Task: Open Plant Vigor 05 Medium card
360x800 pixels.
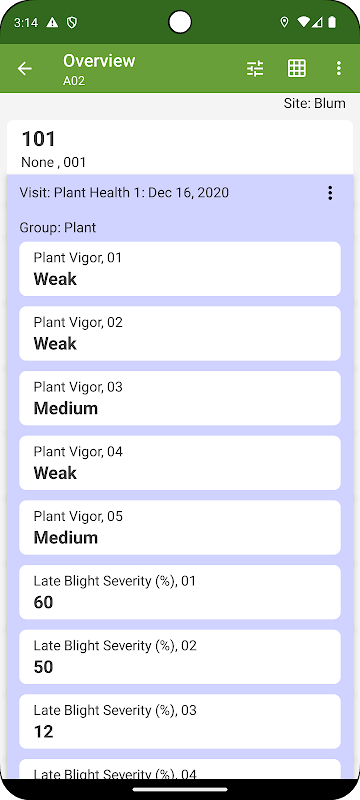Action: click(180, 528)
